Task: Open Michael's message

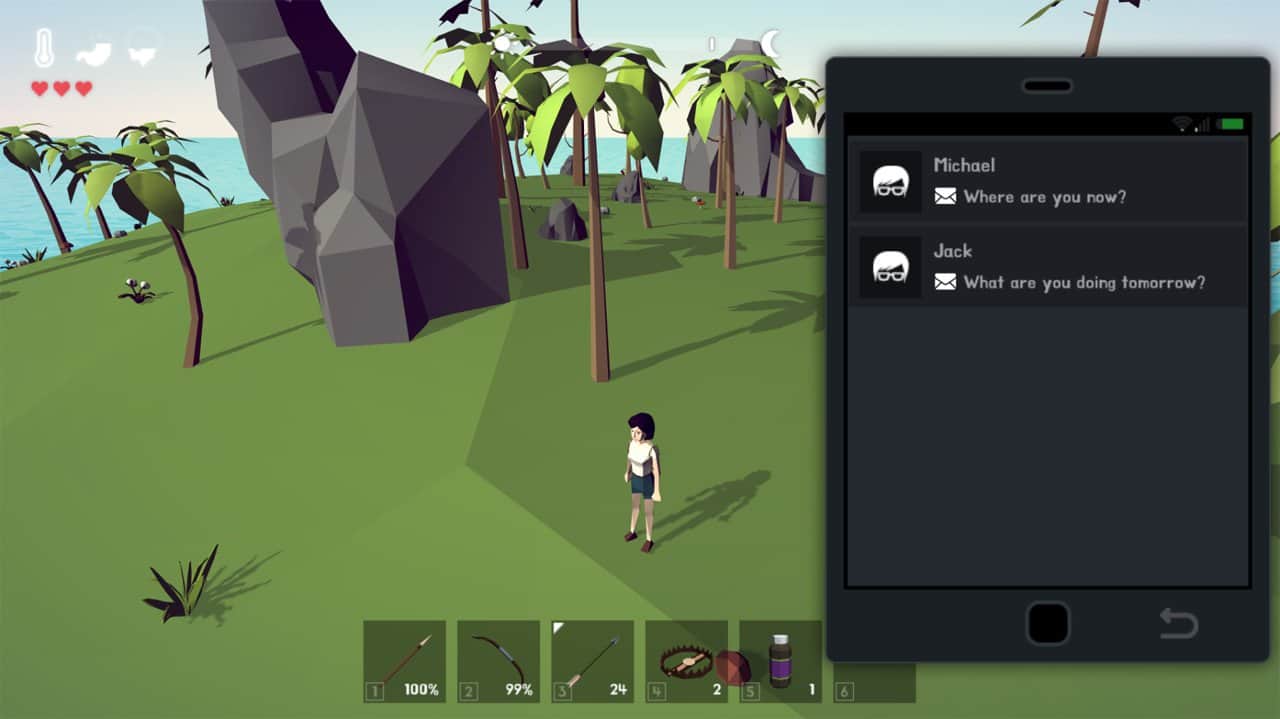Action: click(1045, 182)
